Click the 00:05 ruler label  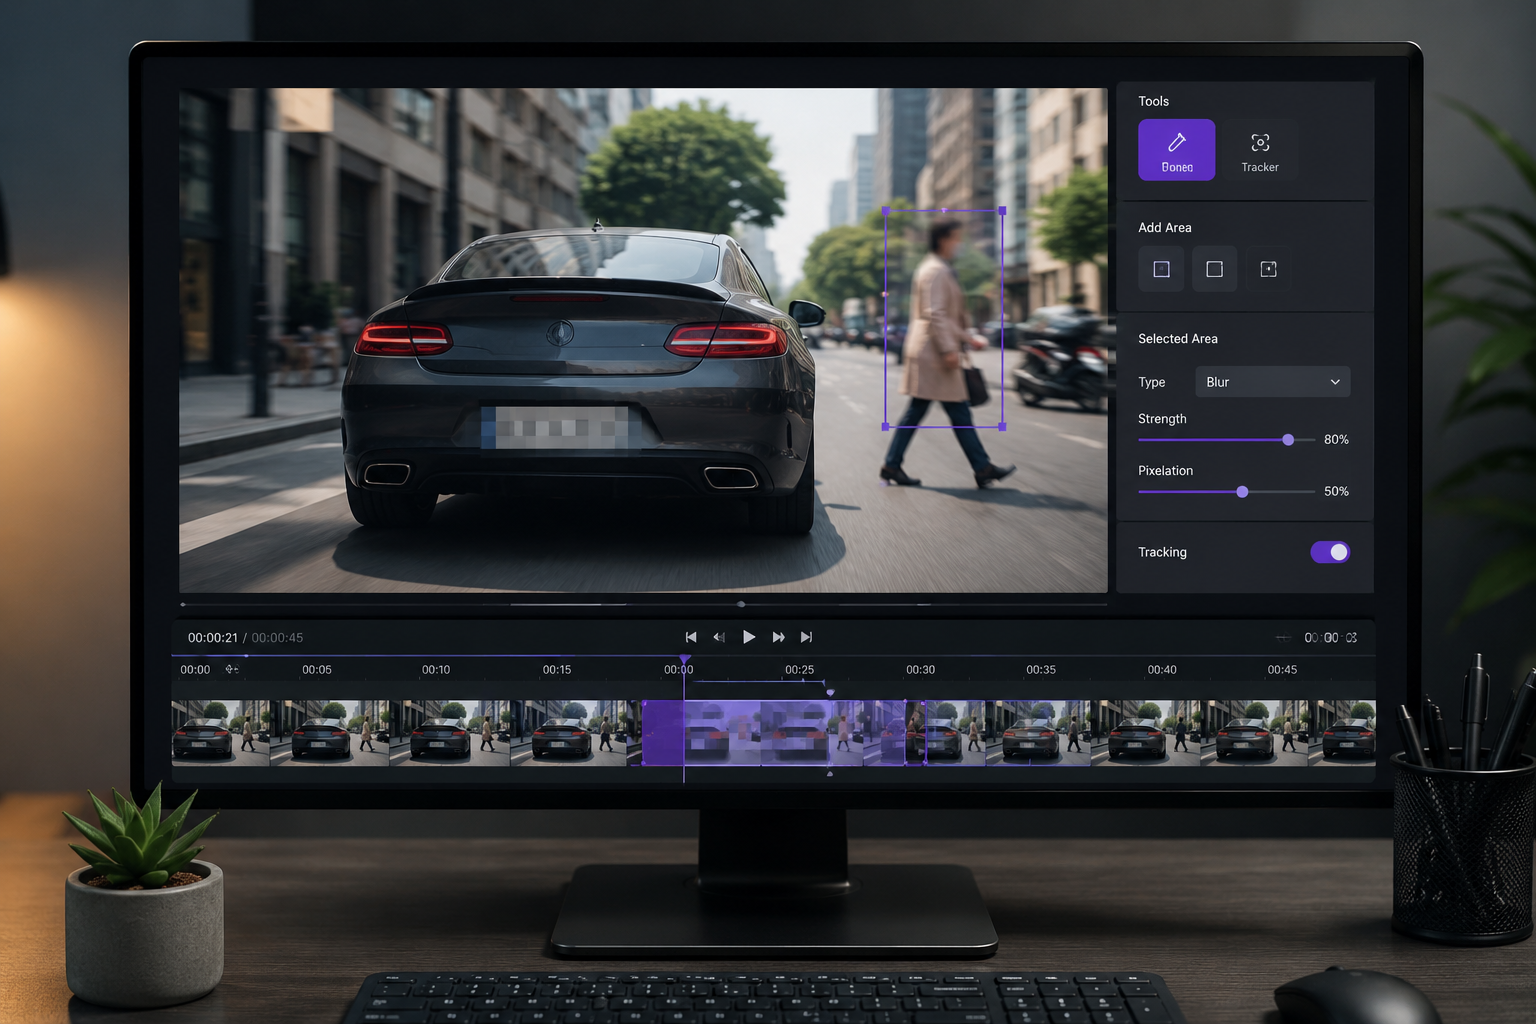point(317,669)
